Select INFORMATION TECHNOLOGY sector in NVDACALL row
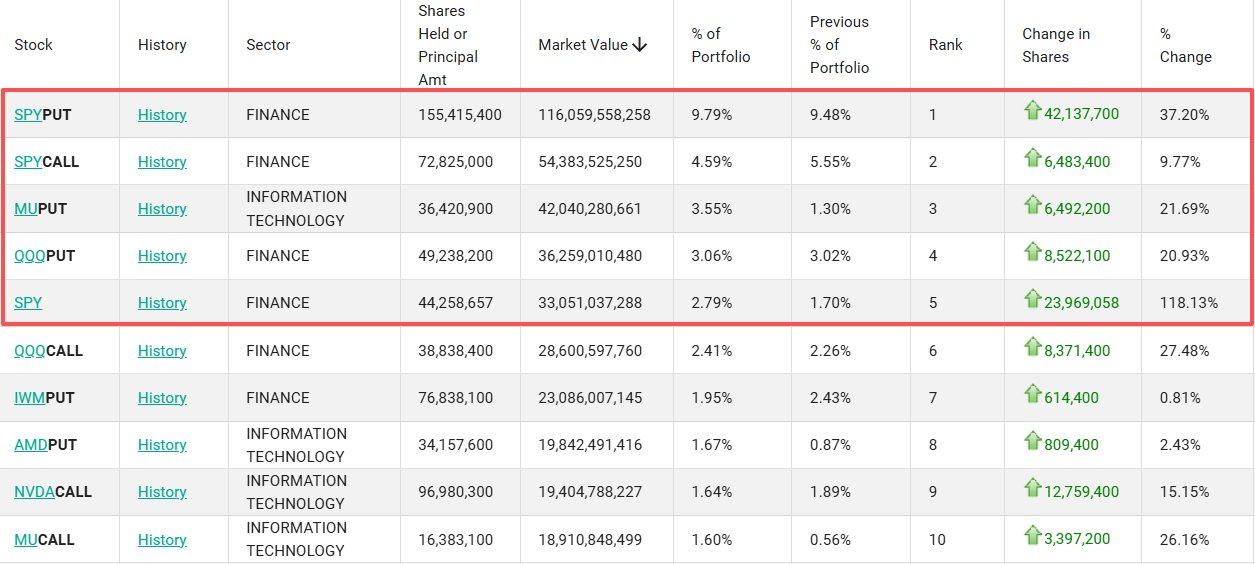1255x564 pixels. [296, 492]
